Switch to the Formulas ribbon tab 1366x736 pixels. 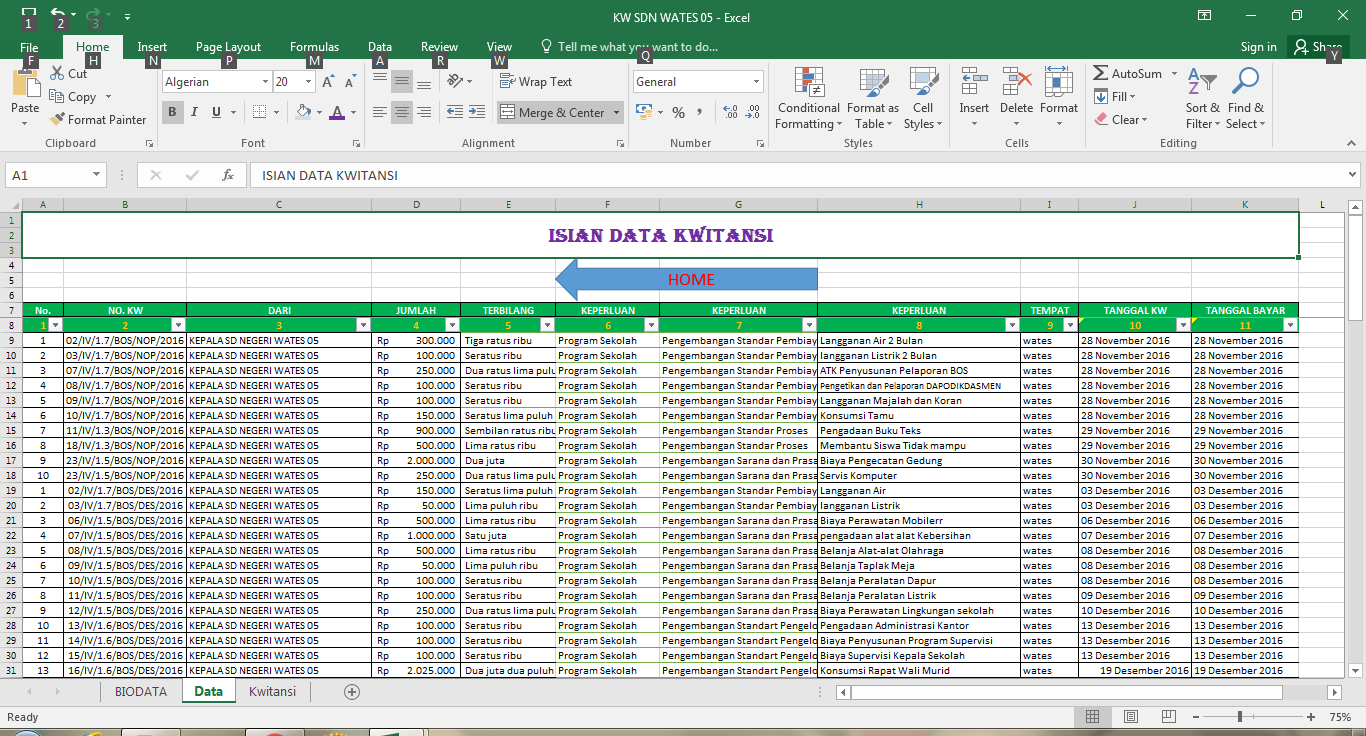click(314, 45)
